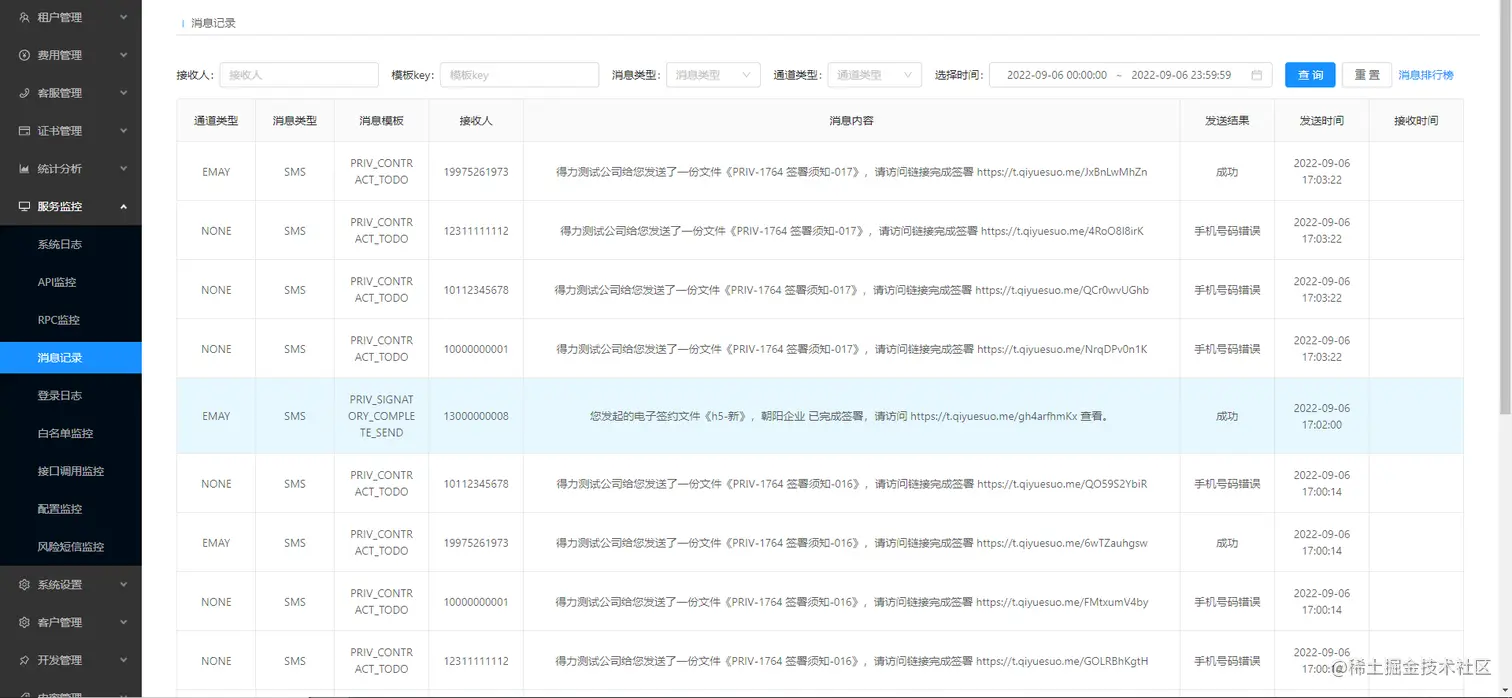Screen dimensions: 1512x698
Task: Open the calendar icon in date range
Action: tap(1256, 75)
